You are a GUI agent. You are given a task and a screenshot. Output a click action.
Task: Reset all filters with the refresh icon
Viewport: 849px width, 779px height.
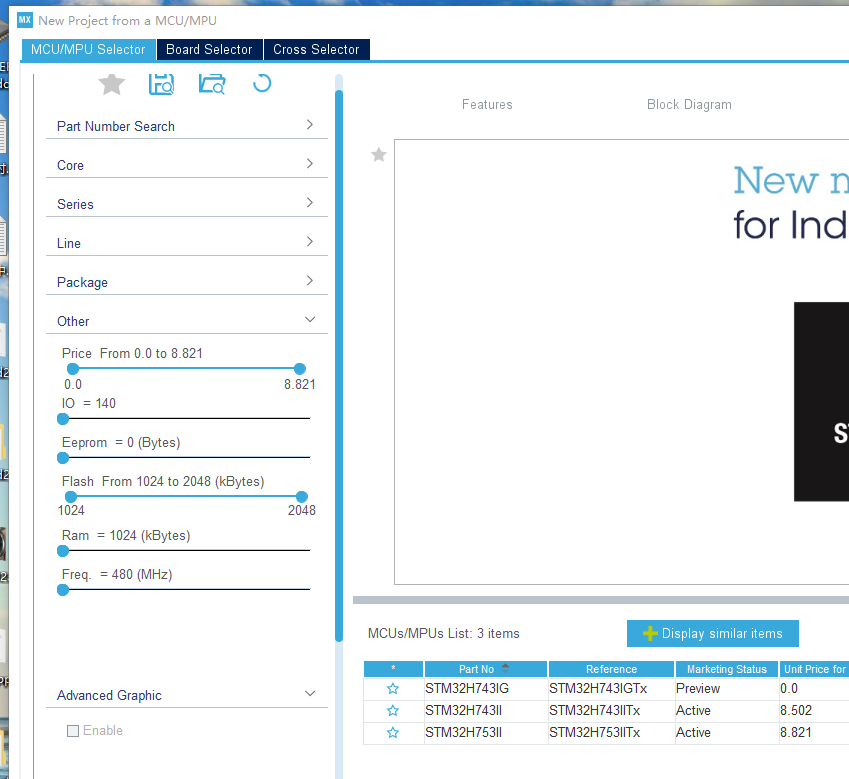[x=262, y=83]
